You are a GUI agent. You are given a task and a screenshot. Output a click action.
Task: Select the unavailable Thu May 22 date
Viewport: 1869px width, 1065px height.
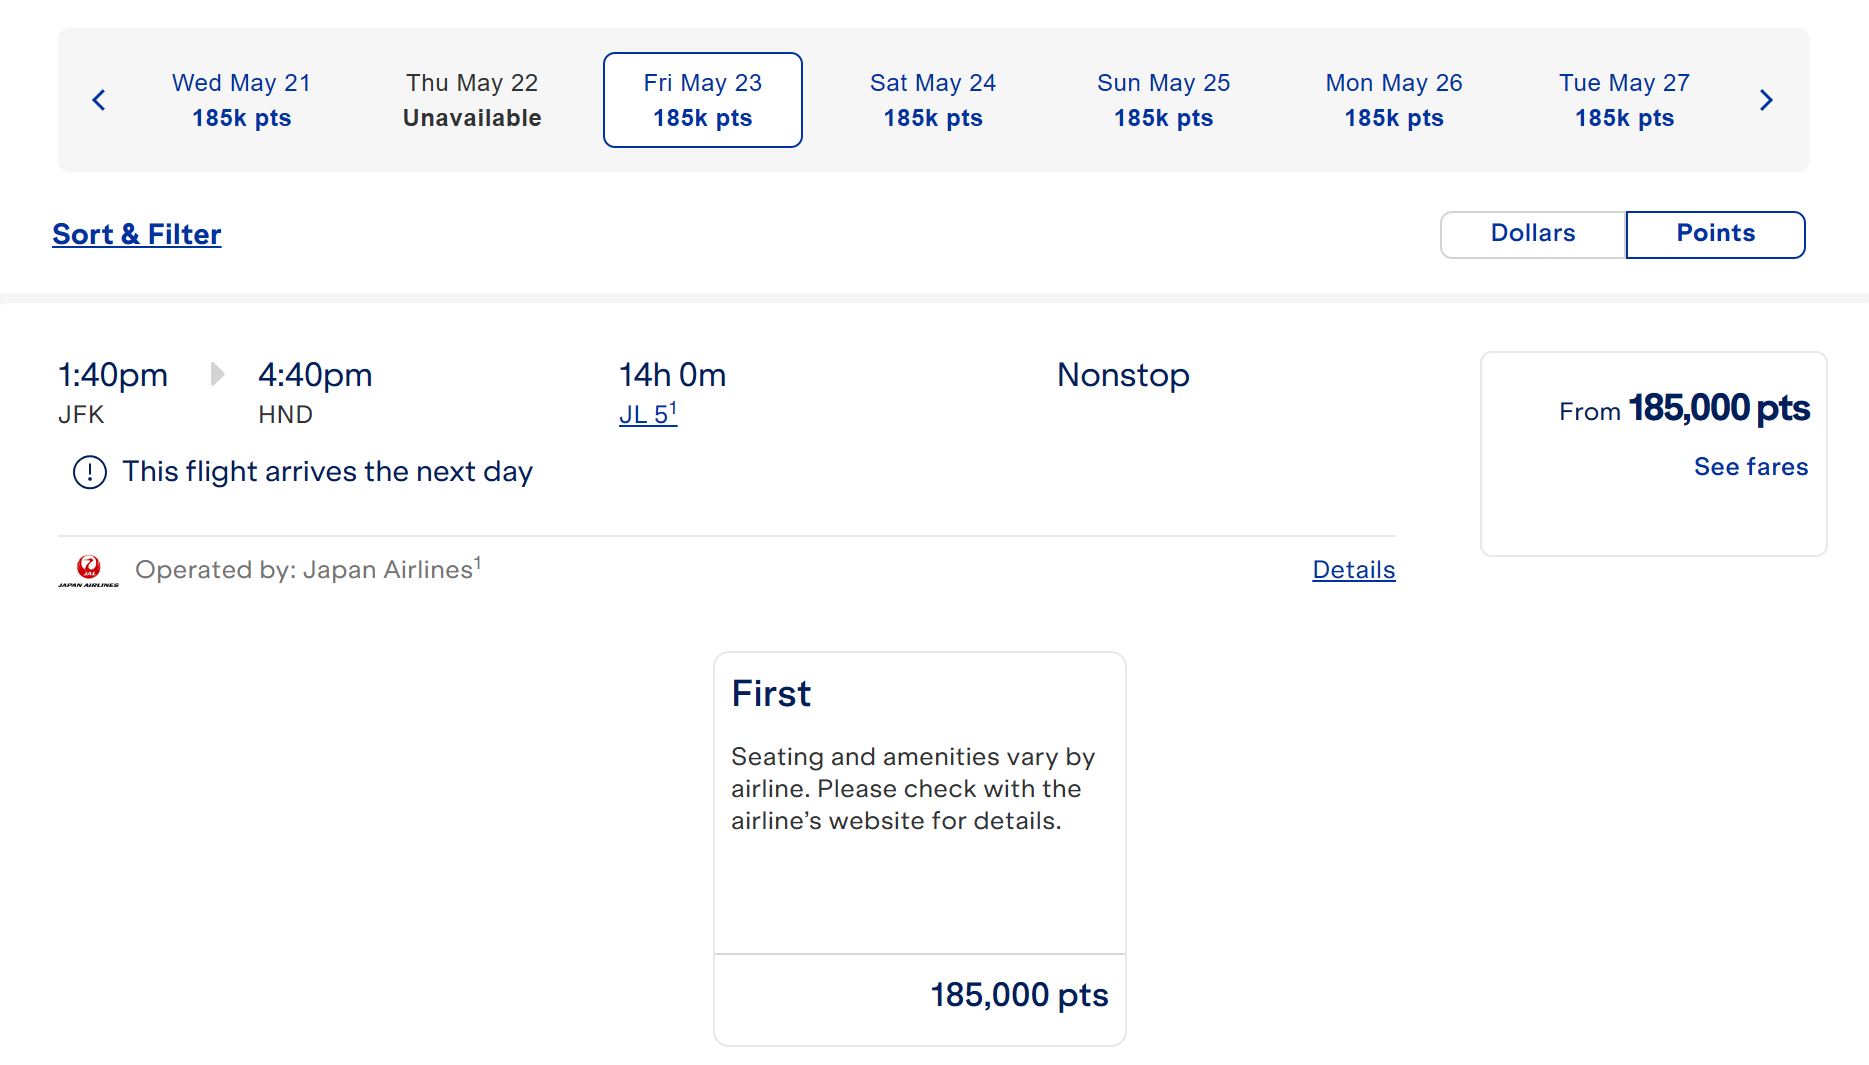tap(472, 100)
